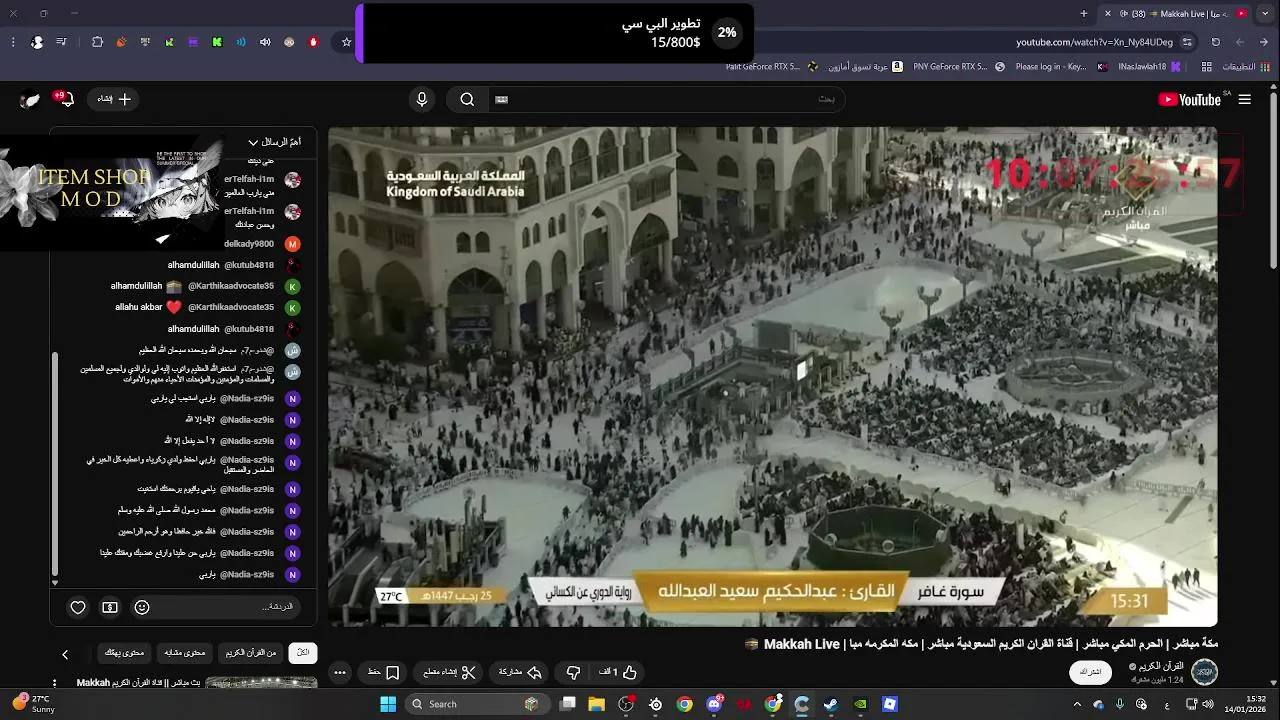Dislike the video with thumbs down
Screen dimensions: 1280x720
click(573, 672)
